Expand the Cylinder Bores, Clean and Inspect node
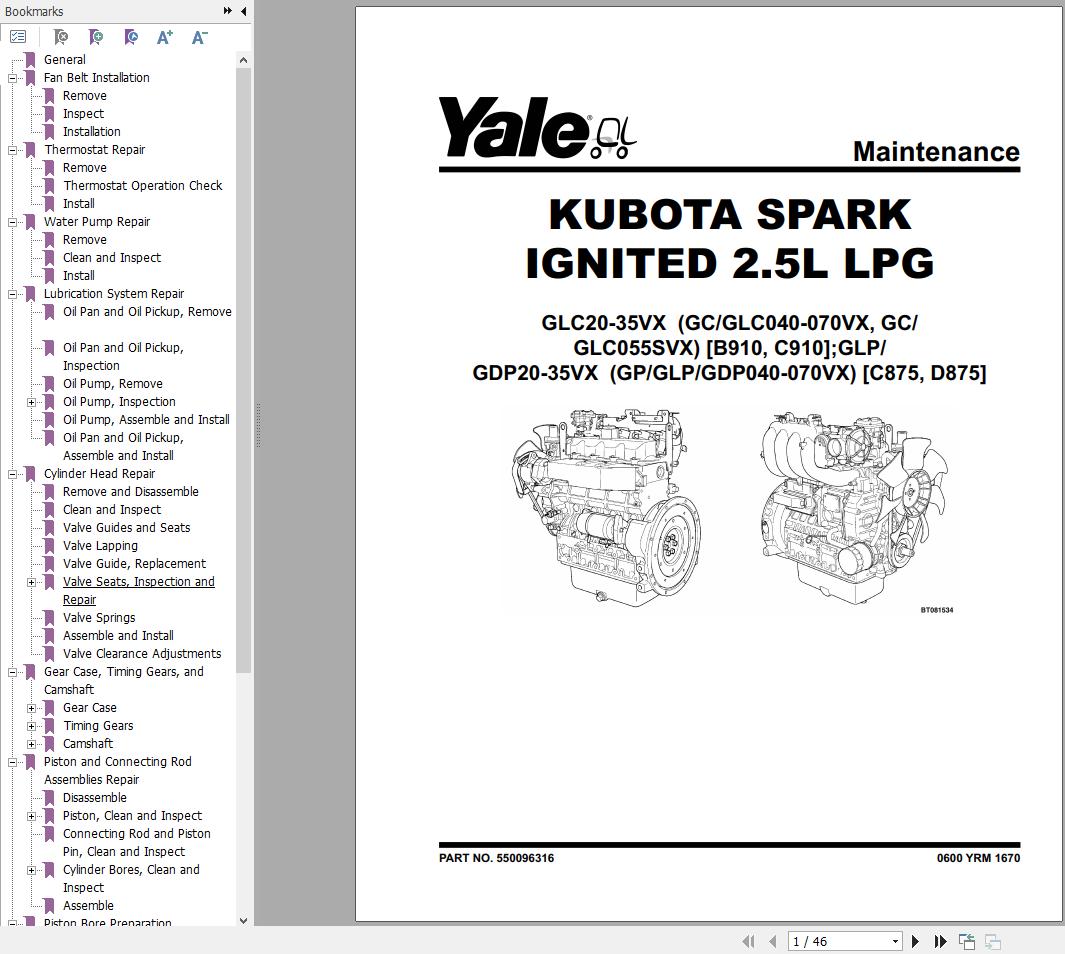 [x=31, y=870]
